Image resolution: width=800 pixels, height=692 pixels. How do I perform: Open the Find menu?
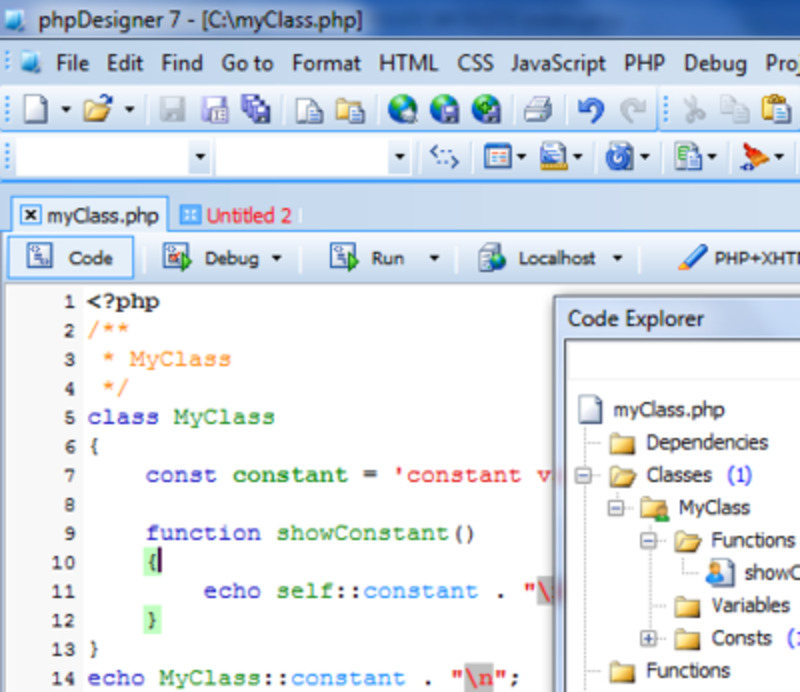[x=182, y=63]
